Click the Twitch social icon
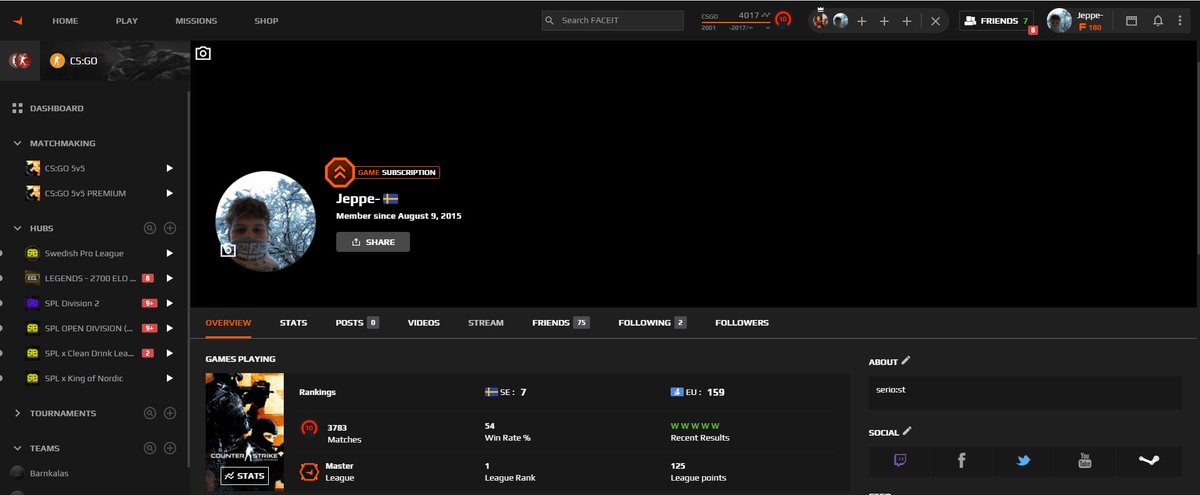This screenshot has width=1200, height=495. 900,461
